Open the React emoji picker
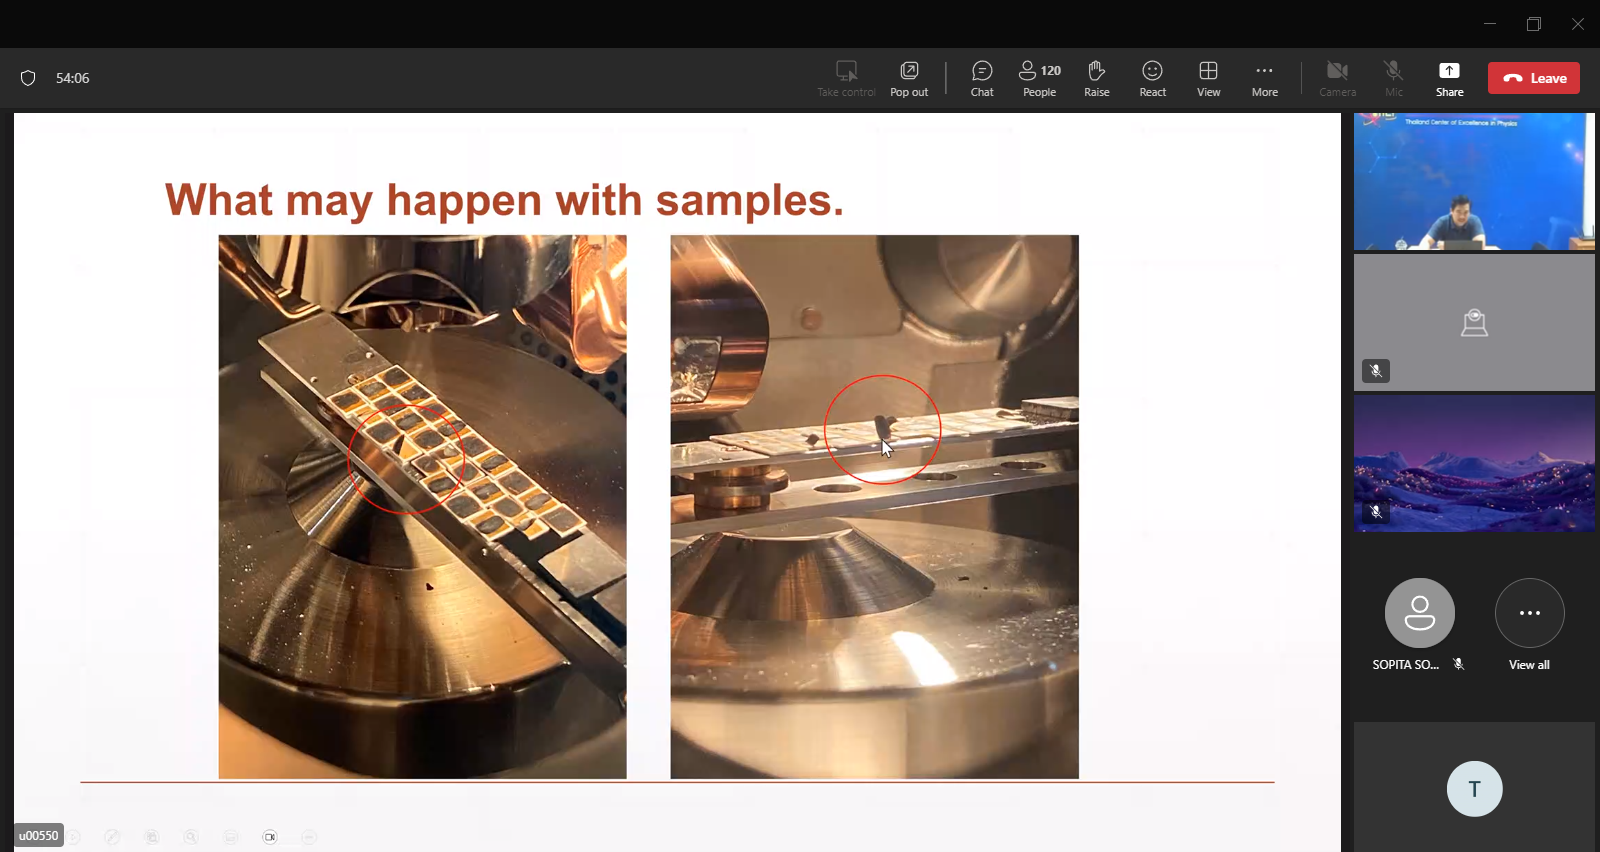Image resolution: width=1600 pixels, height=852 pixels. click(1152, 78)
